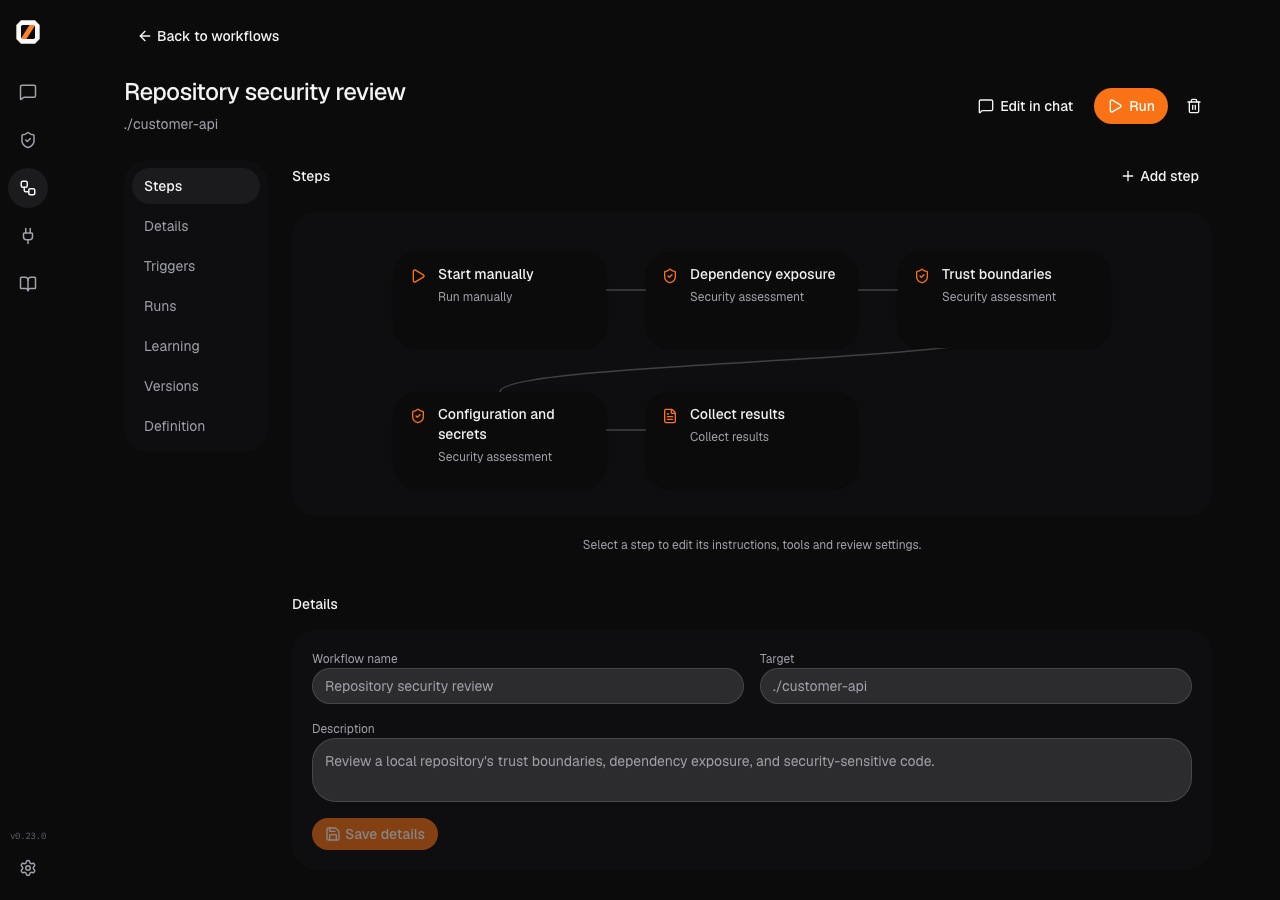Click into the Description text area
Screen dimensions: 1280x900
pyautogui.click(x=752, y=770)
